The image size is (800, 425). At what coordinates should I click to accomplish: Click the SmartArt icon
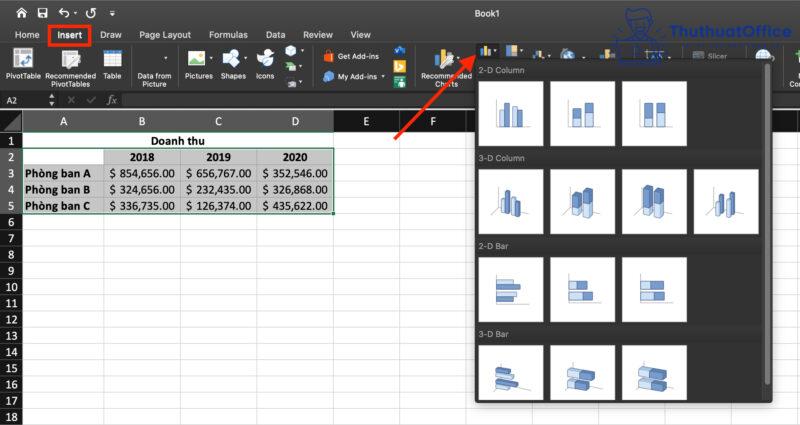pyautogui.click(x=290, y=66)
